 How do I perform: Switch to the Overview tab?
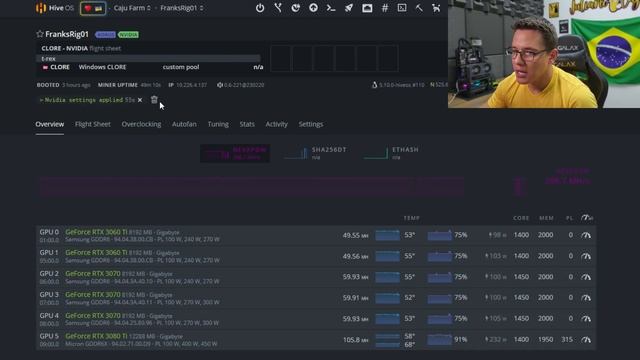(x=49, y=124)
